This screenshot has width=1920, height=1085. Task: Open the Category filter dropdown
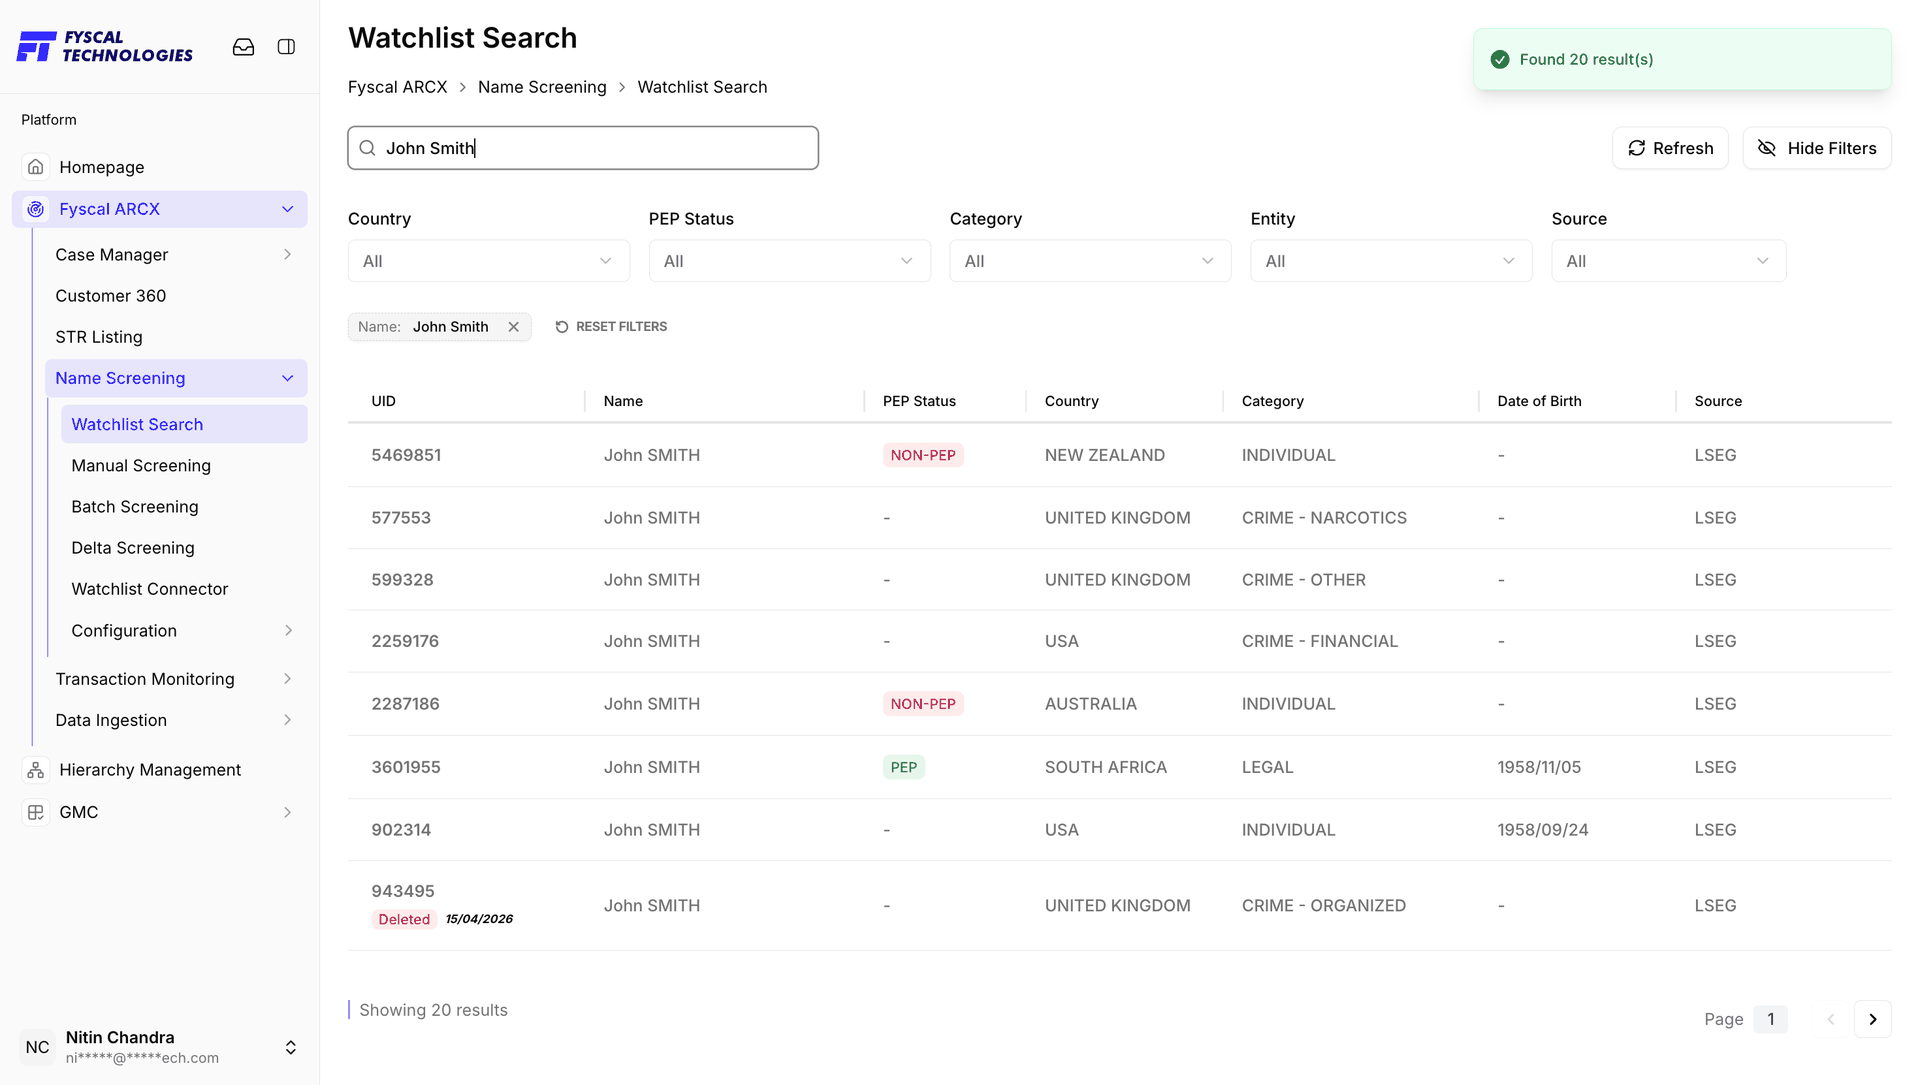click(1090, 261)
